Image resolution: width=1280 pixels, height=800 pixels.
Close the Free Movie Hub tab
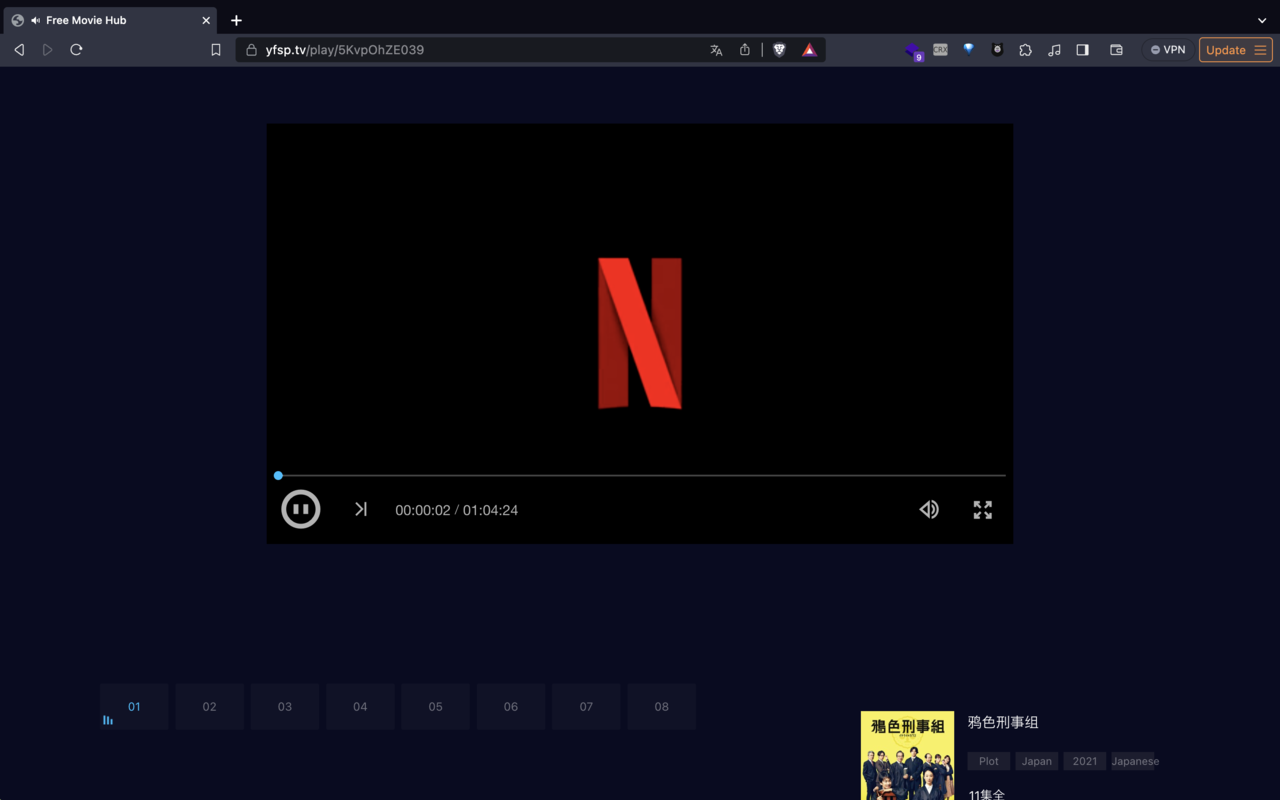(206, 20)
